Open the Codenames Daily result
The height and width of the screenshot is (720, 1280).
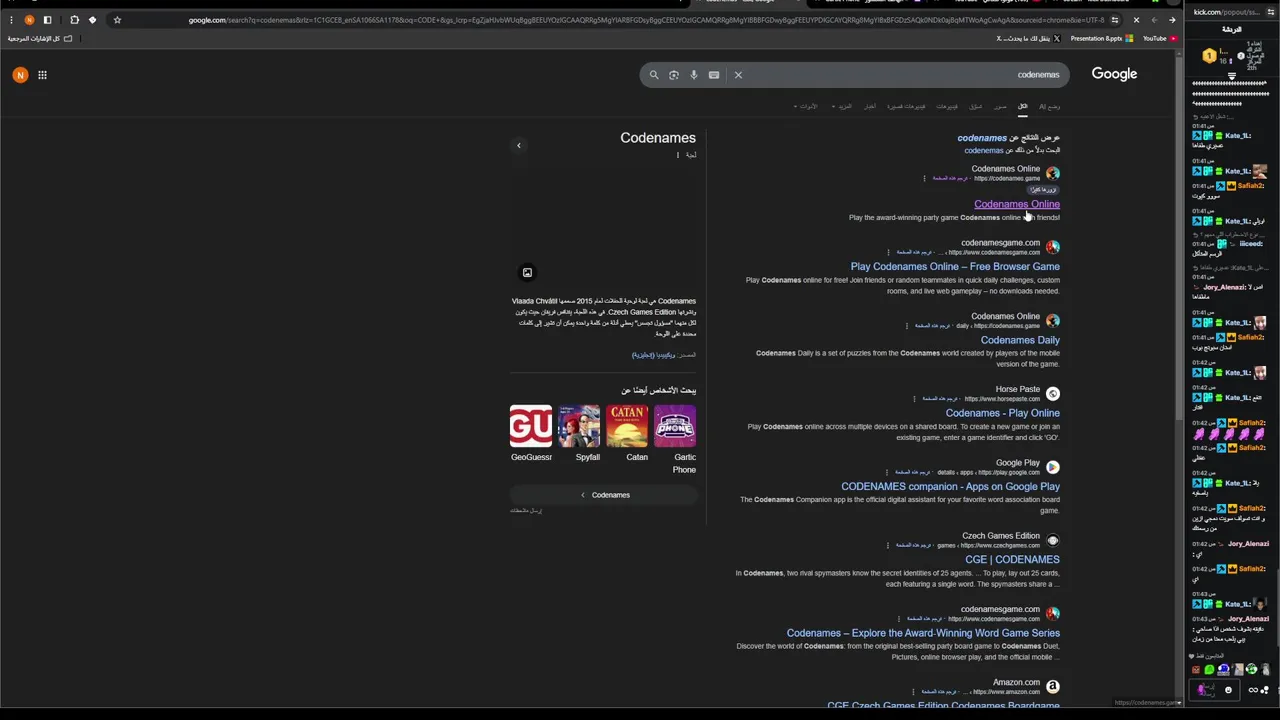(1020, 340)
